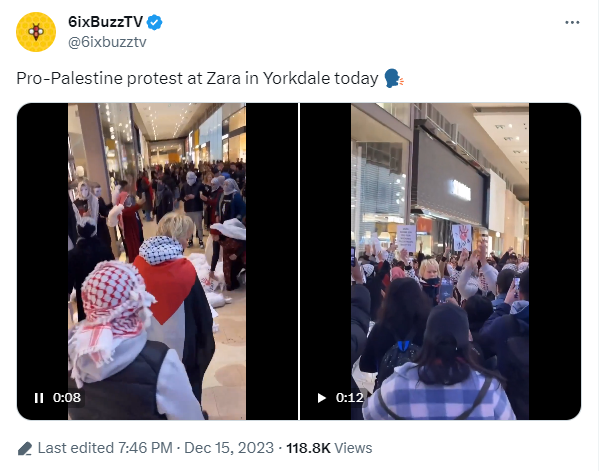599x471 pixels.
Task: Click the red handprint sign in right video
Action: [462, 237]
